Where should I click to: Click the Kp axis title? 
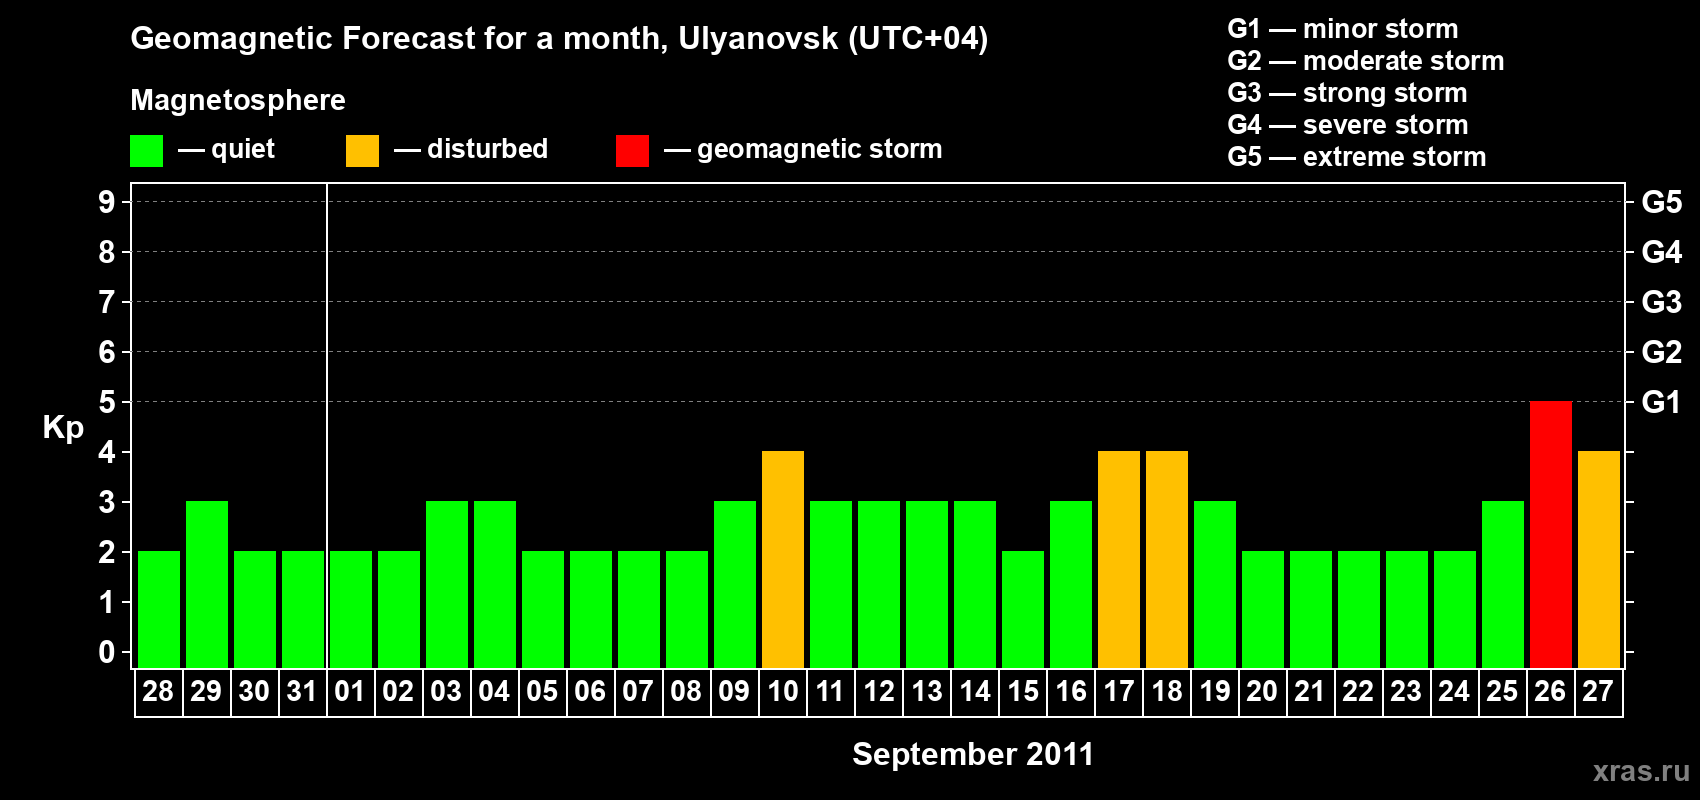point(63,428)
